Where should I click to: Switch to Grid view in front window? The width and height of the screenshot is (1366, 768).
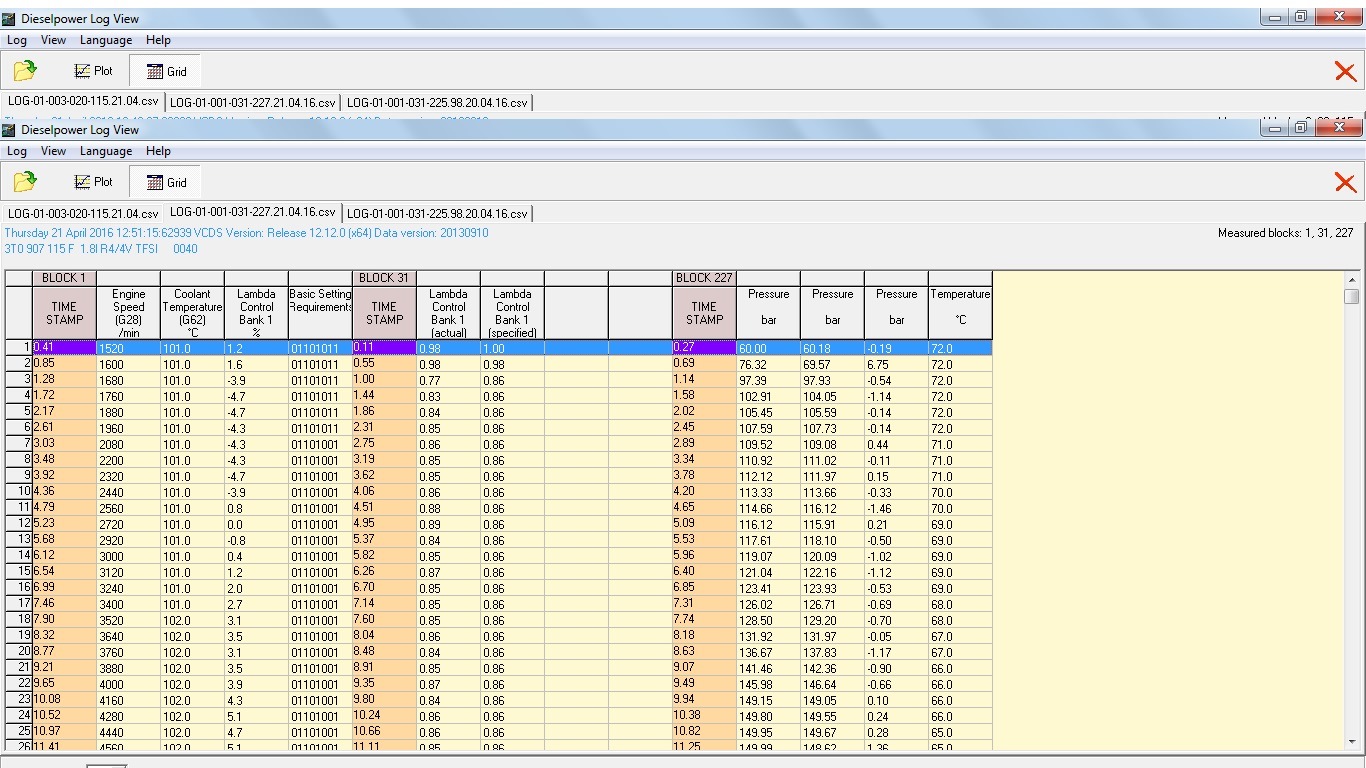[x=166, y=182]
